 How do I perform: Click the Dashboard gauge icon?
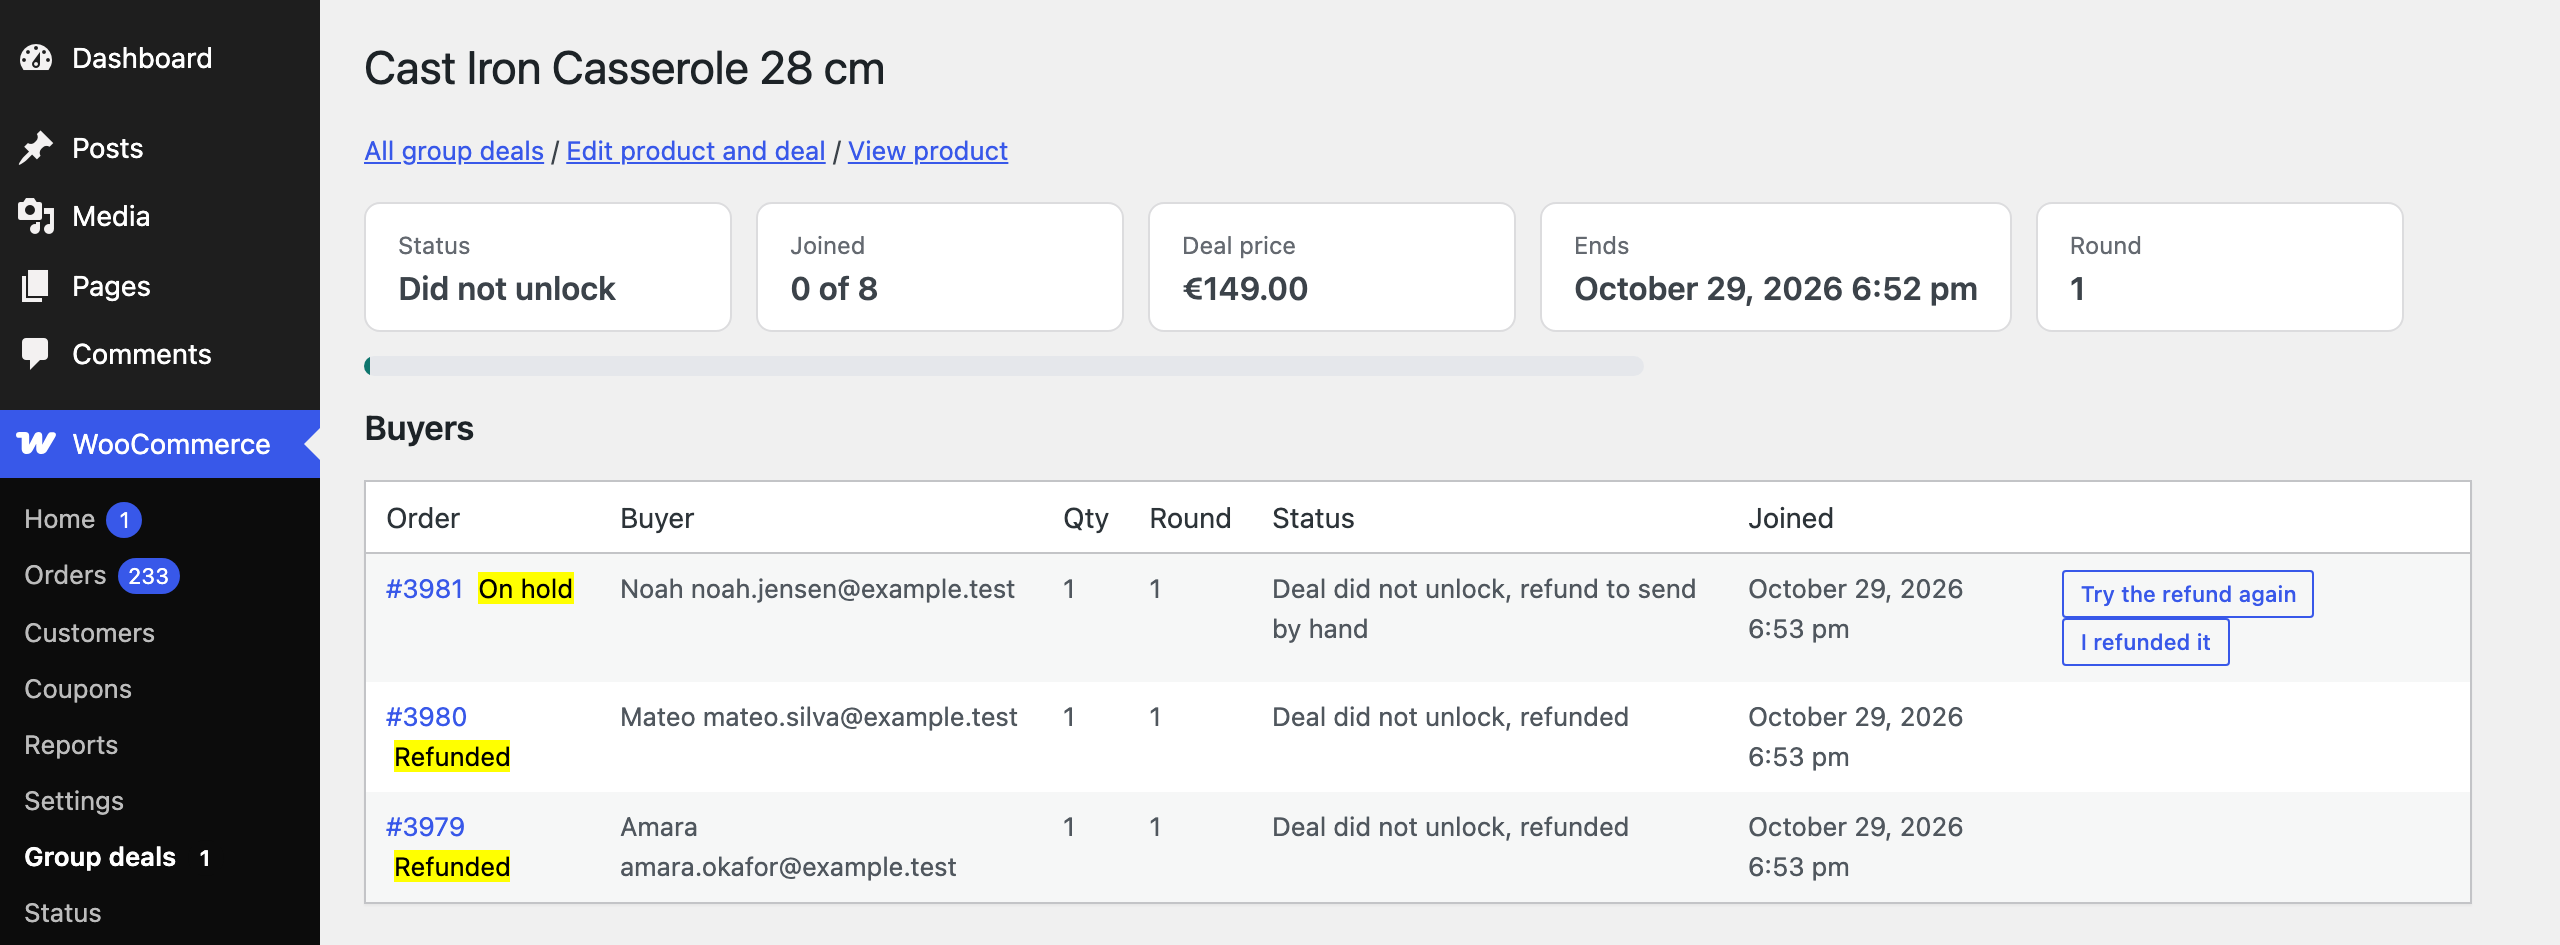tap(36, 58)
